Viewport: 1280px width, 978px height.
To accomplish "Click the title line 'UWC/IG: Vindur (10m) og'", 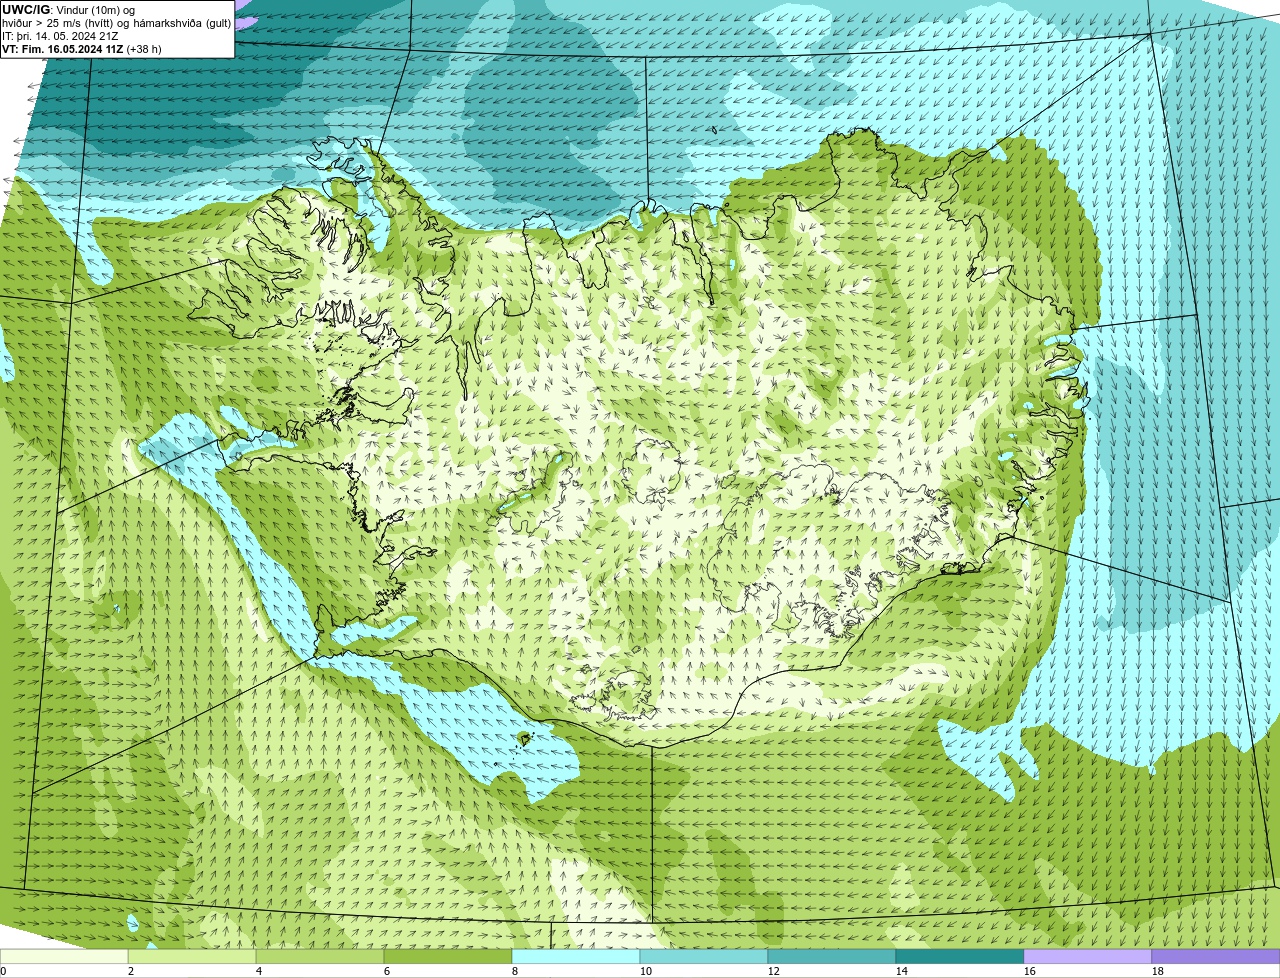I will 68,9.
